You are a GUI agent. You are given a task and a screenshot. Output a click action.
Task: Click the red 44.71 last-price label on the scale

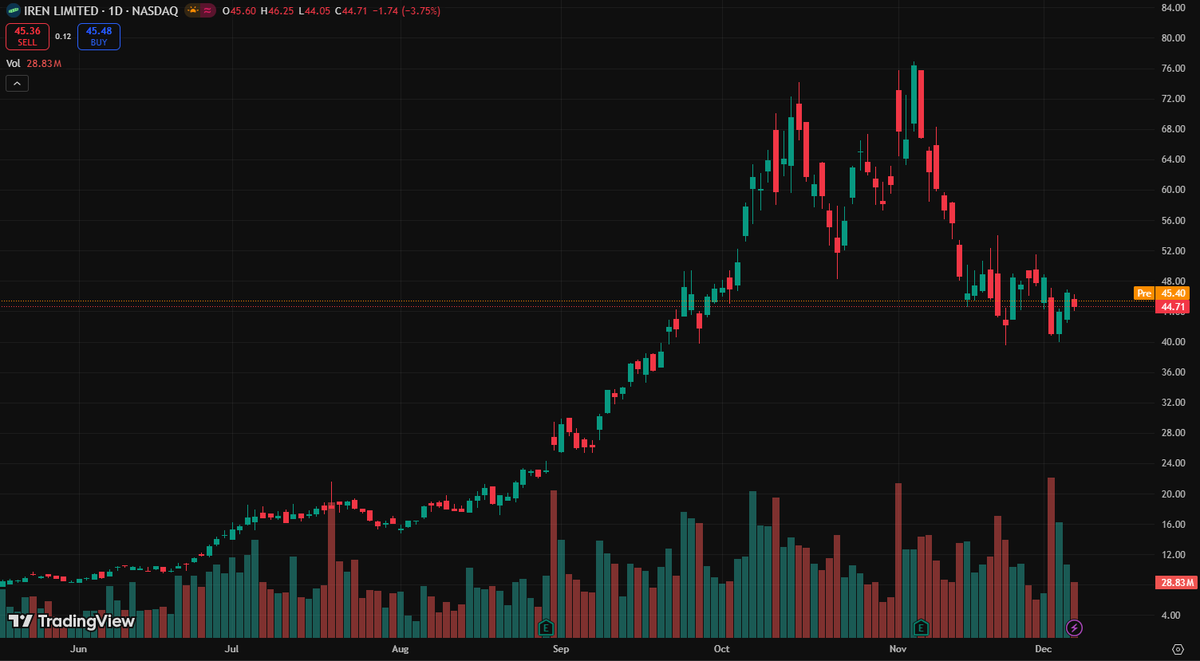1171,306
